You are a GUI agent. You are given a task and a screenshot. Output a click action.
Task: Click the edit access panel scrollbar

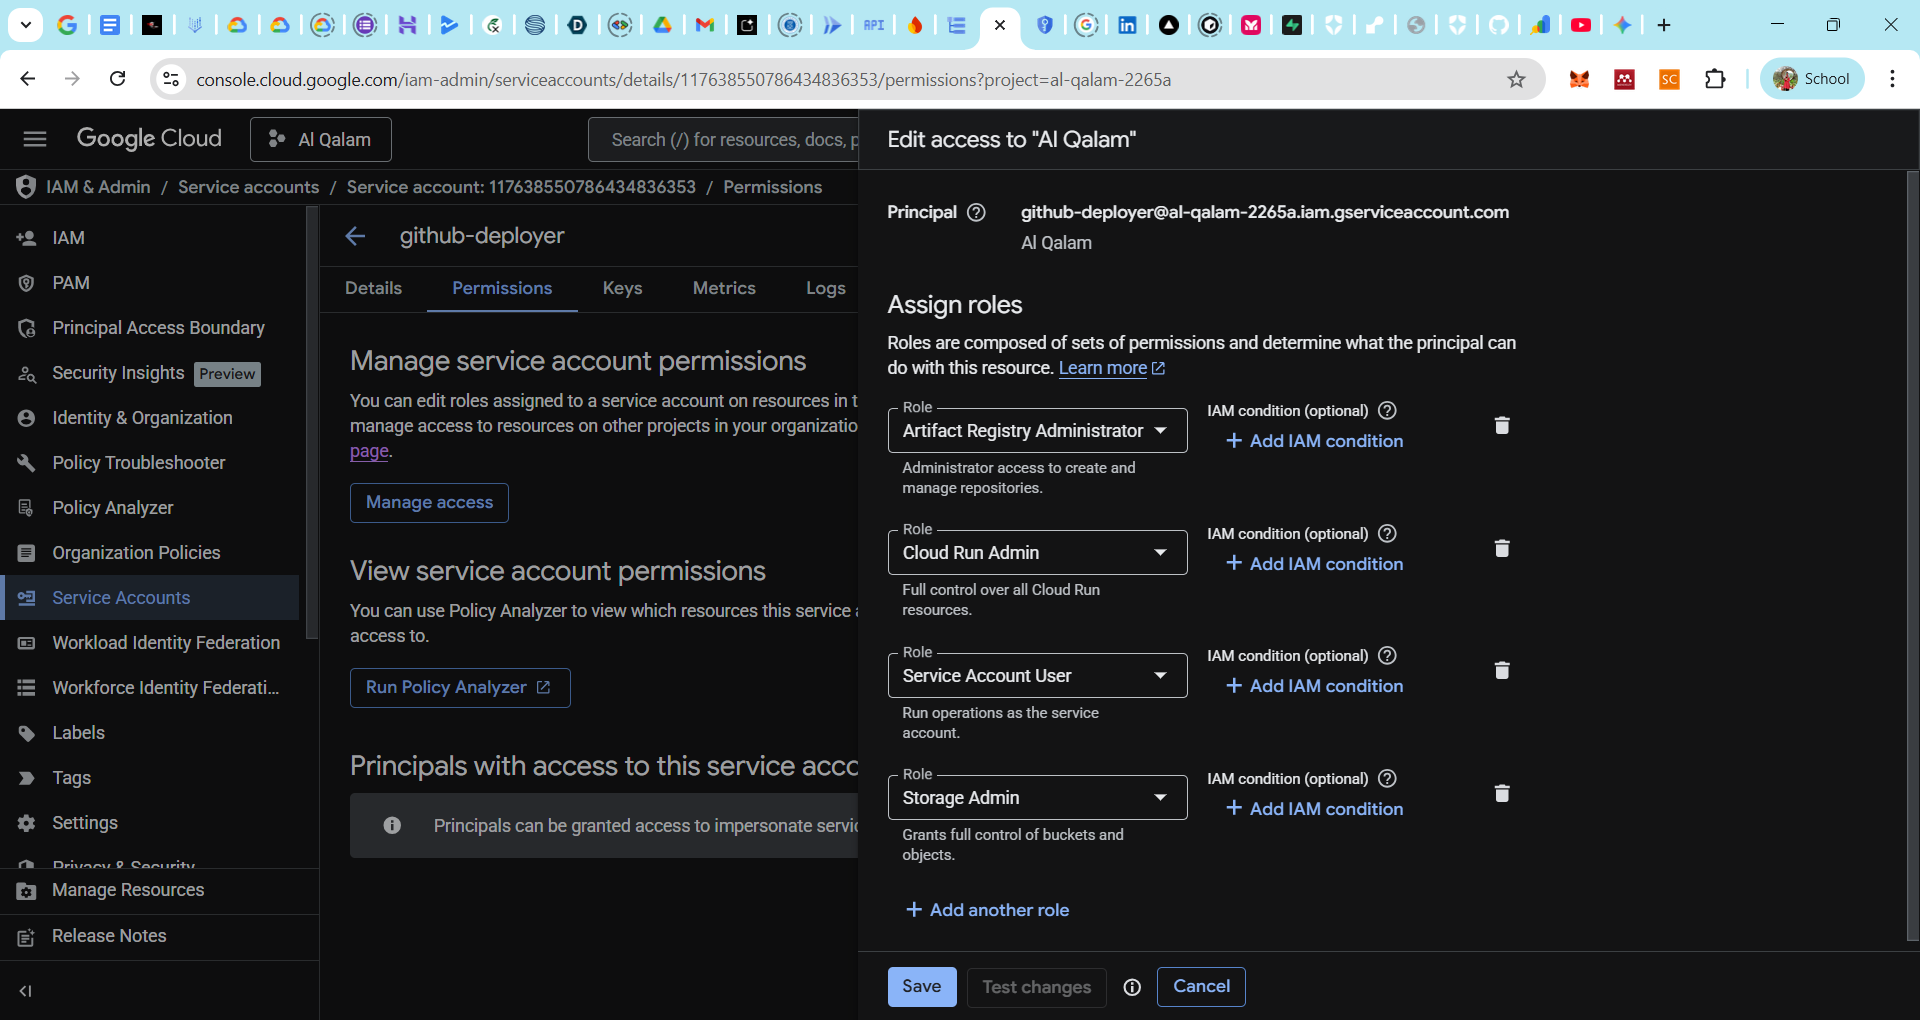click(x=1912, y=556)
